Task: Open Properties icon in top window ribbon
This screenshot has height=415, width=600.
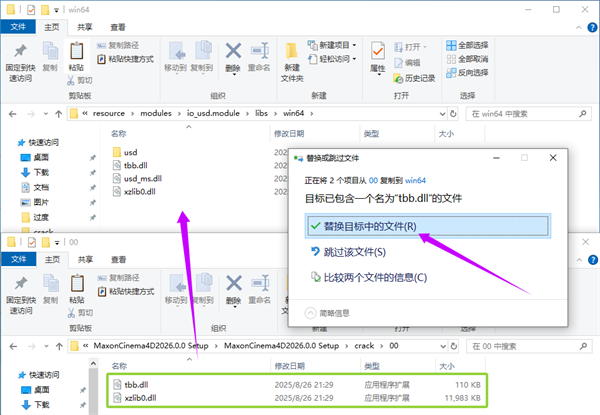Action: (378, 56)
